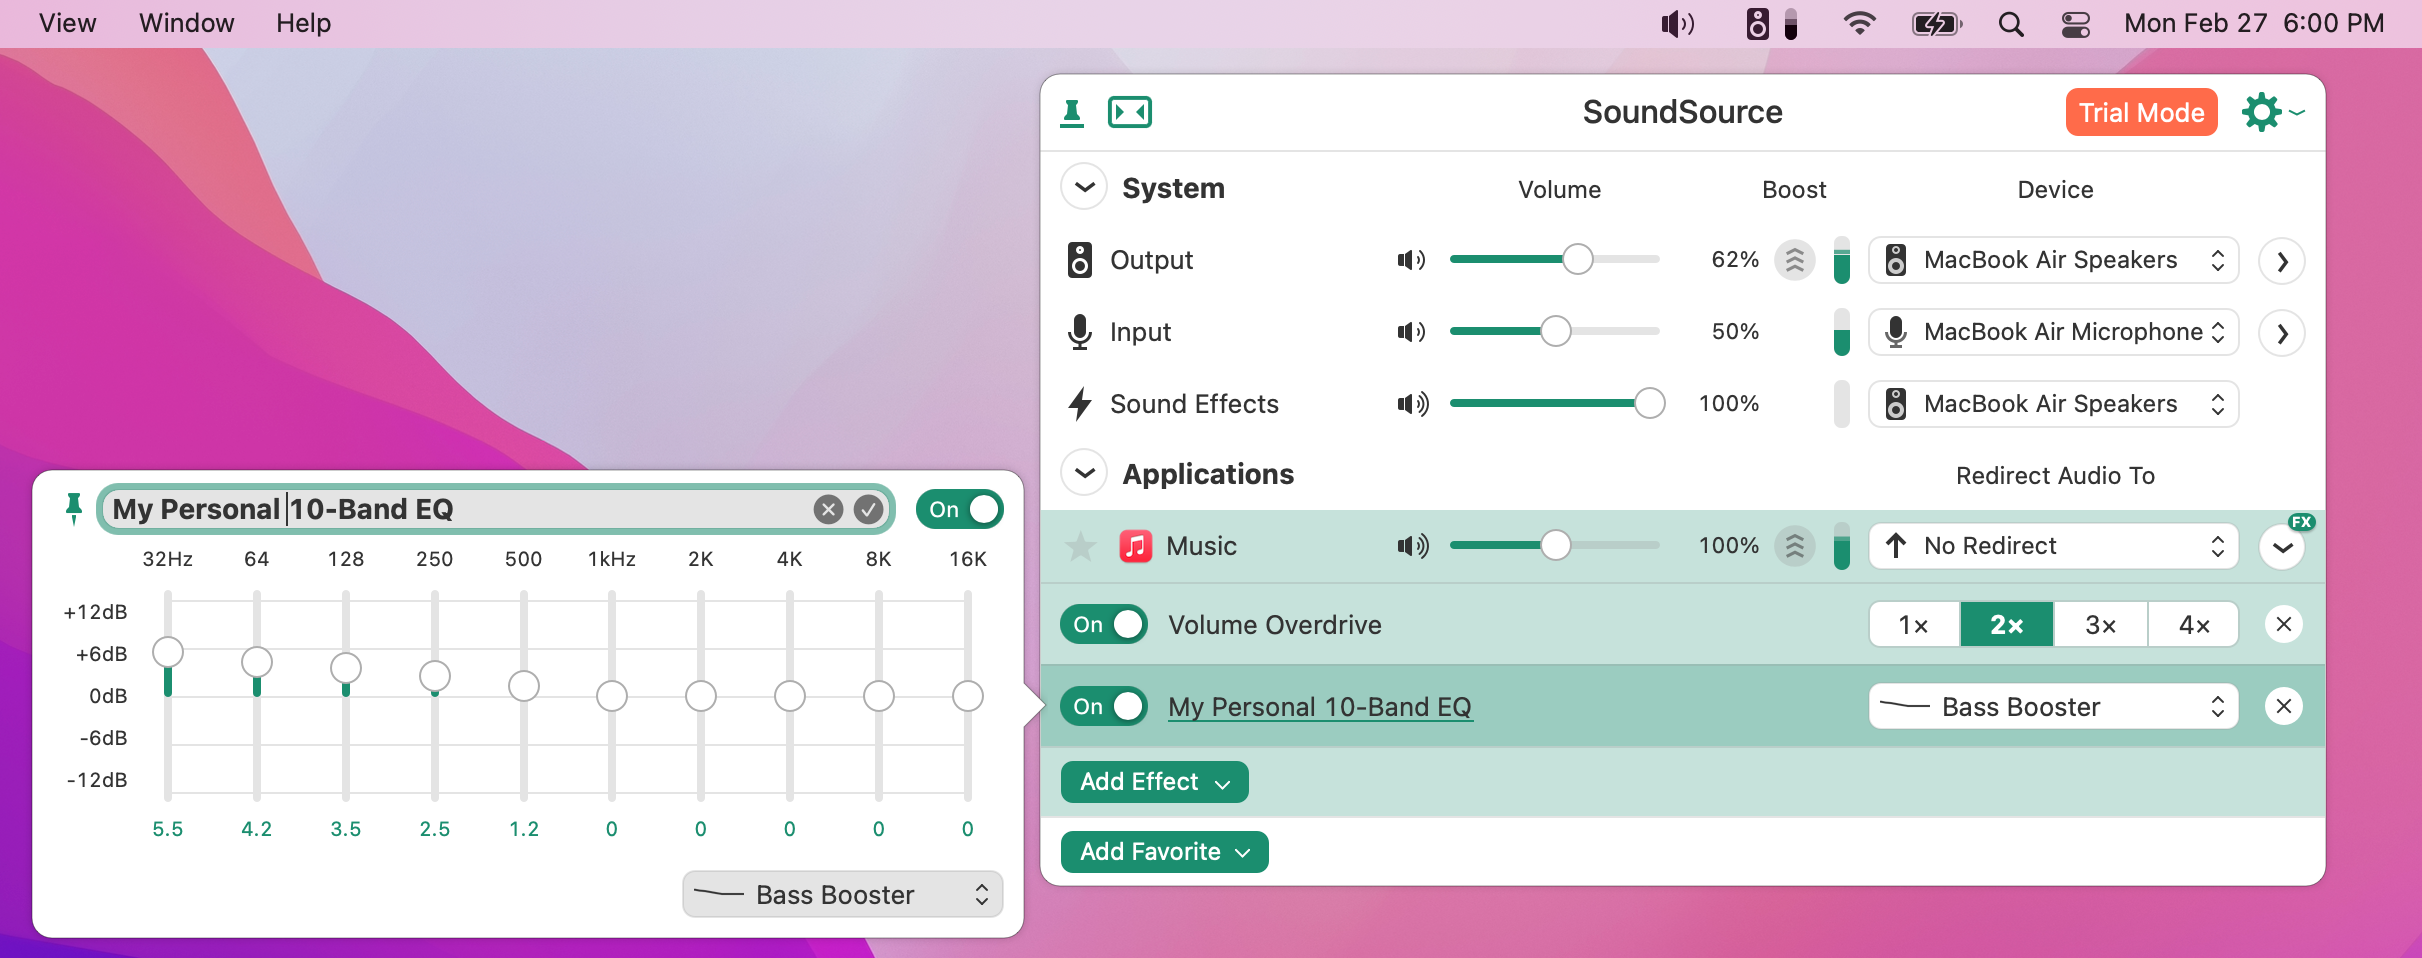Screen dimensions: 2422x958
Task: Adjust the Music volume slider
Action: coord(1554,545)
